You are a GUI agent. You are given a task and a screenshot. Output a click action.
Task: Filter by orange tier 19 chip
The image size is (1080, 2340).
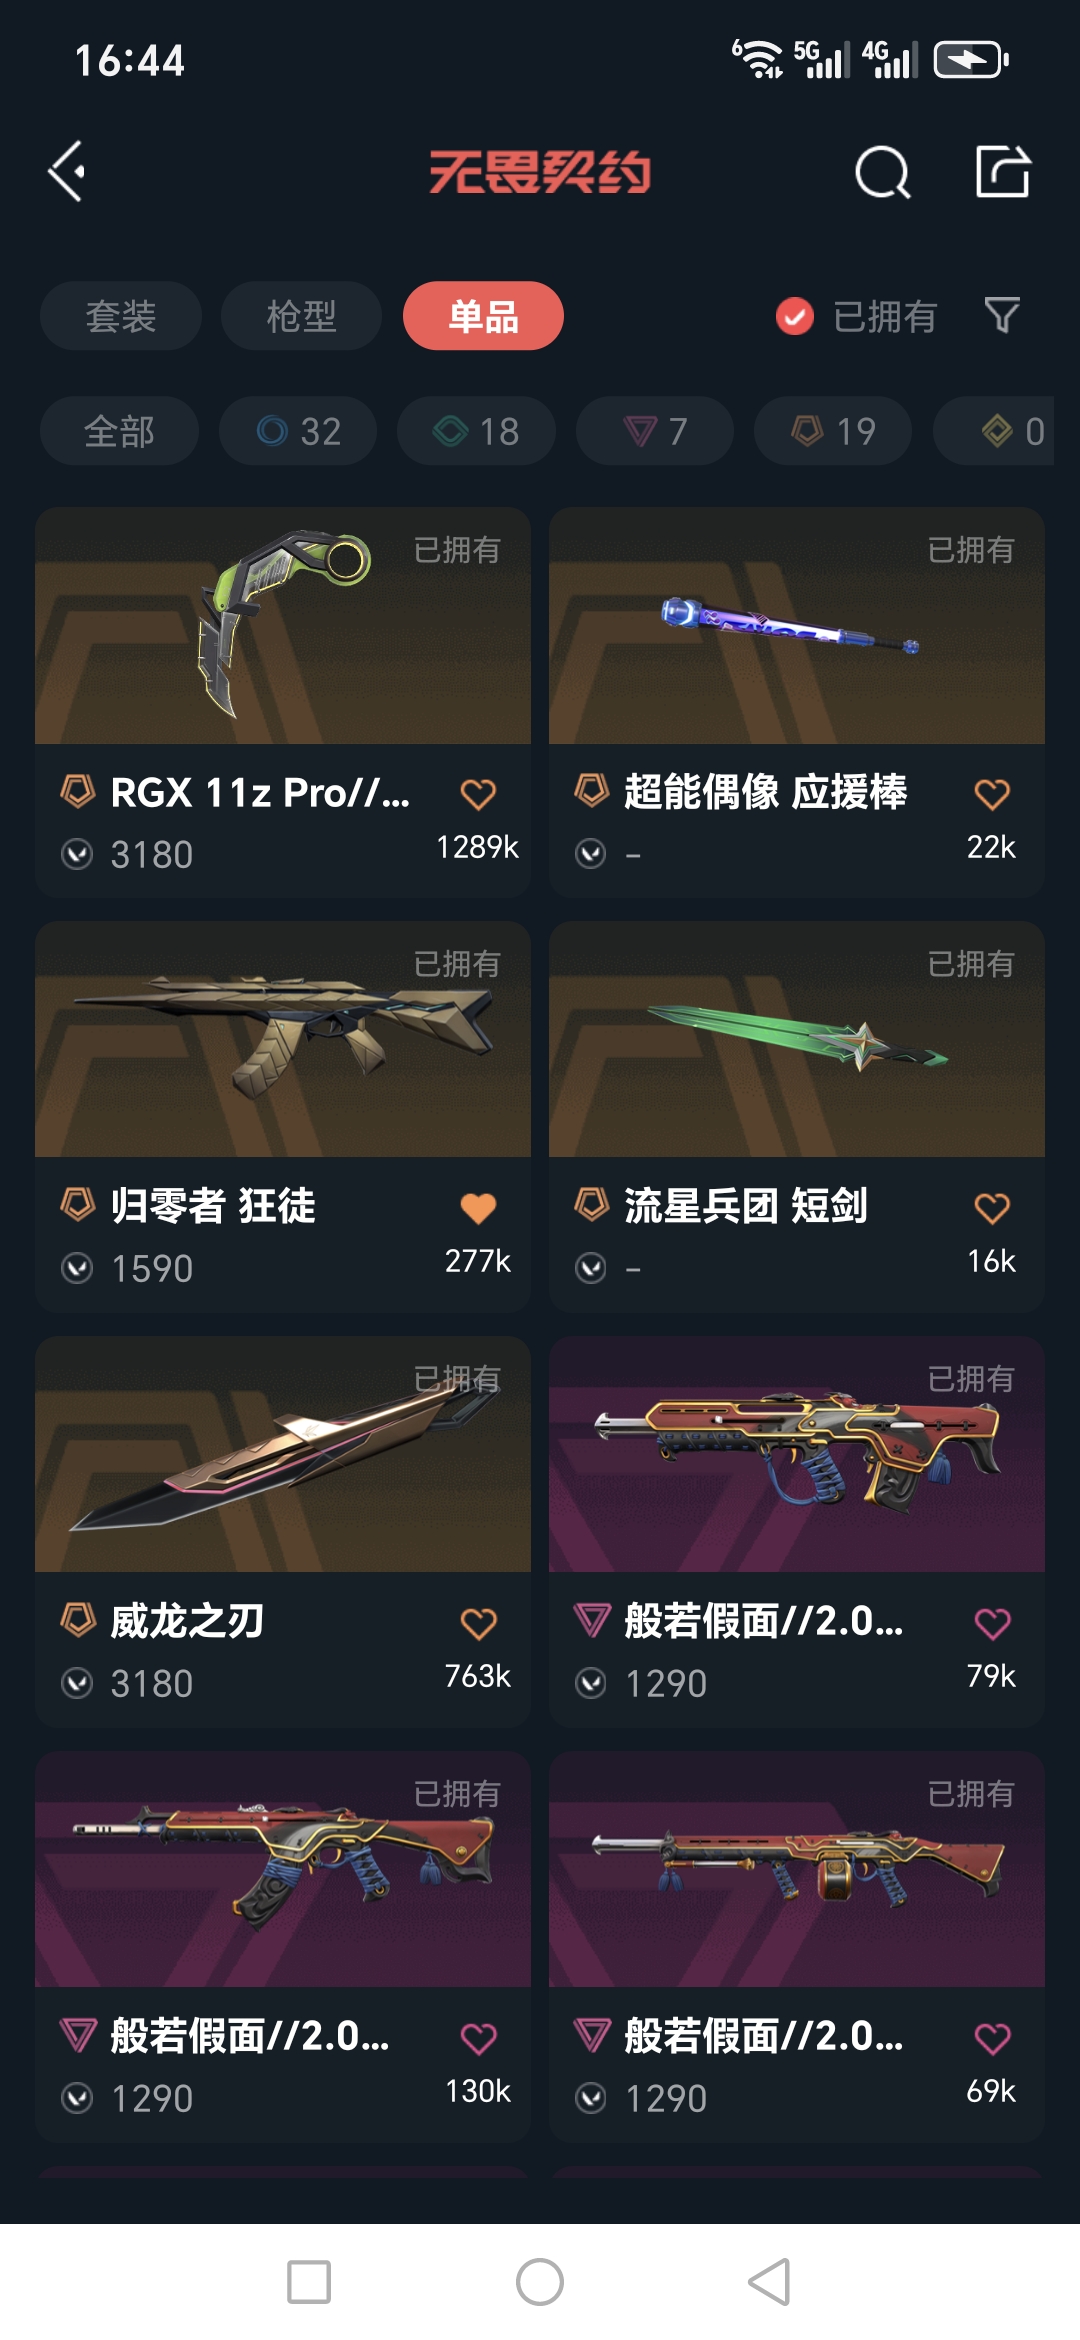833,431
